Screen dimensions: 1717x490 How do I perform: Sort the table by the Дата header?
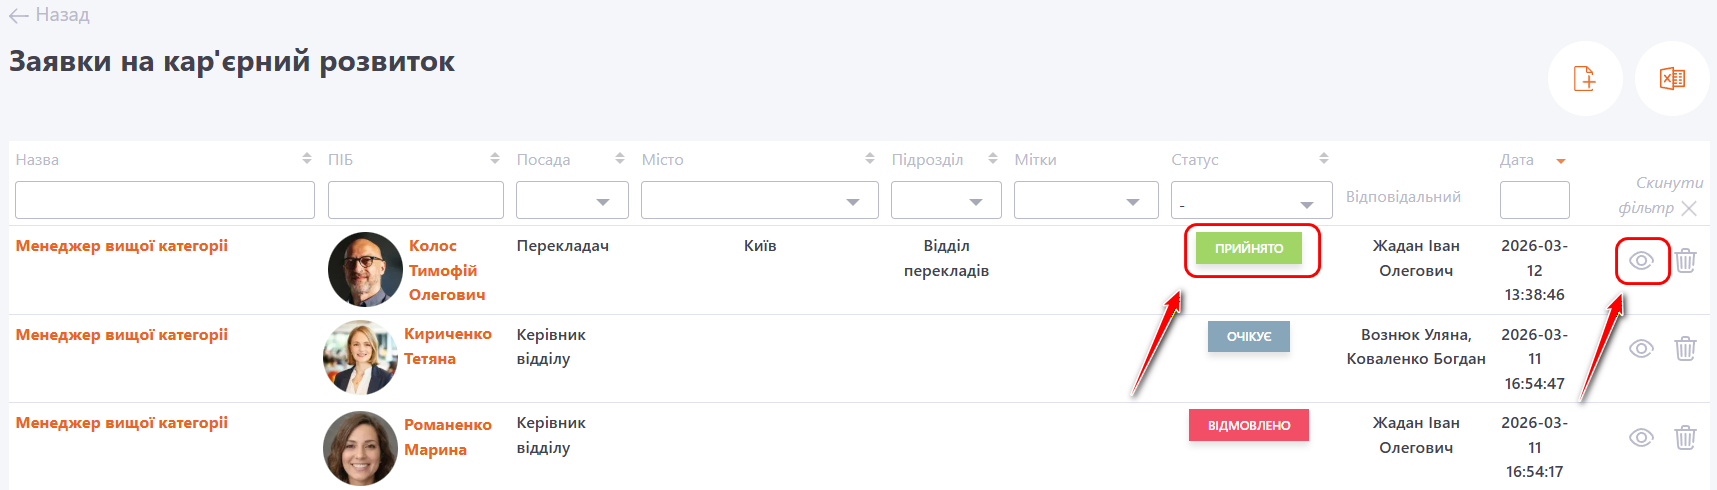click(x=1518, y=160)
